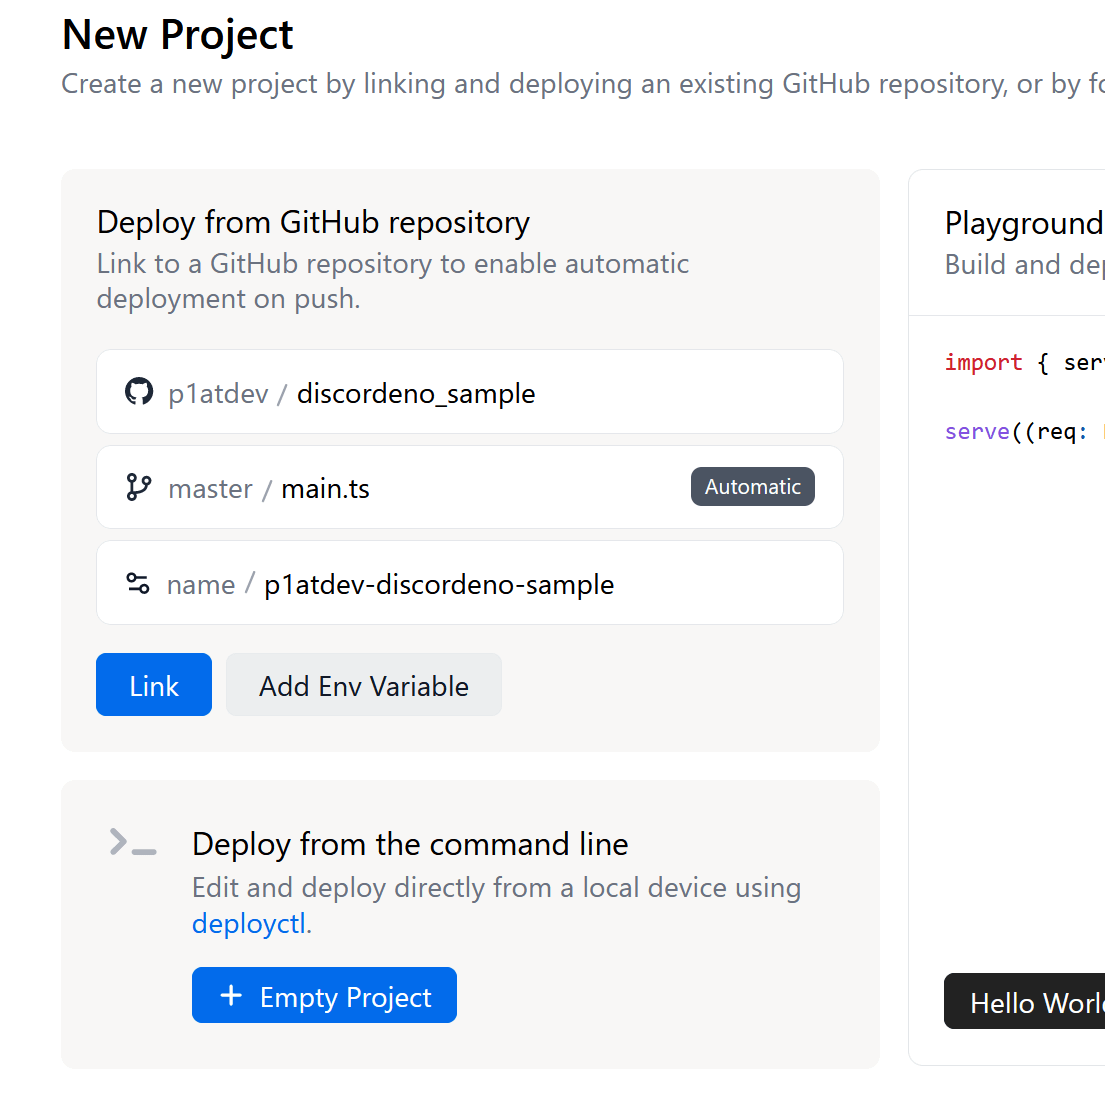Click the main.ts file name
1105x1109 pixels.
(x=325, y=489)
